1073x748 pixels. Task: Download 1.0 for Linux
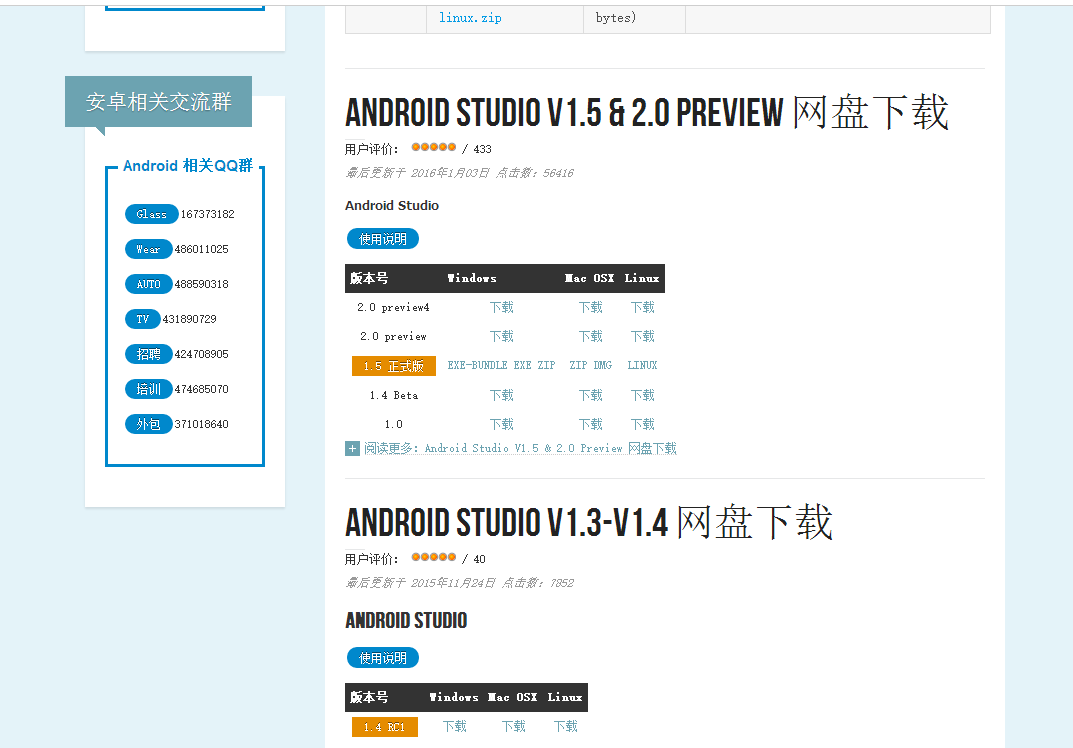(643, 424)
